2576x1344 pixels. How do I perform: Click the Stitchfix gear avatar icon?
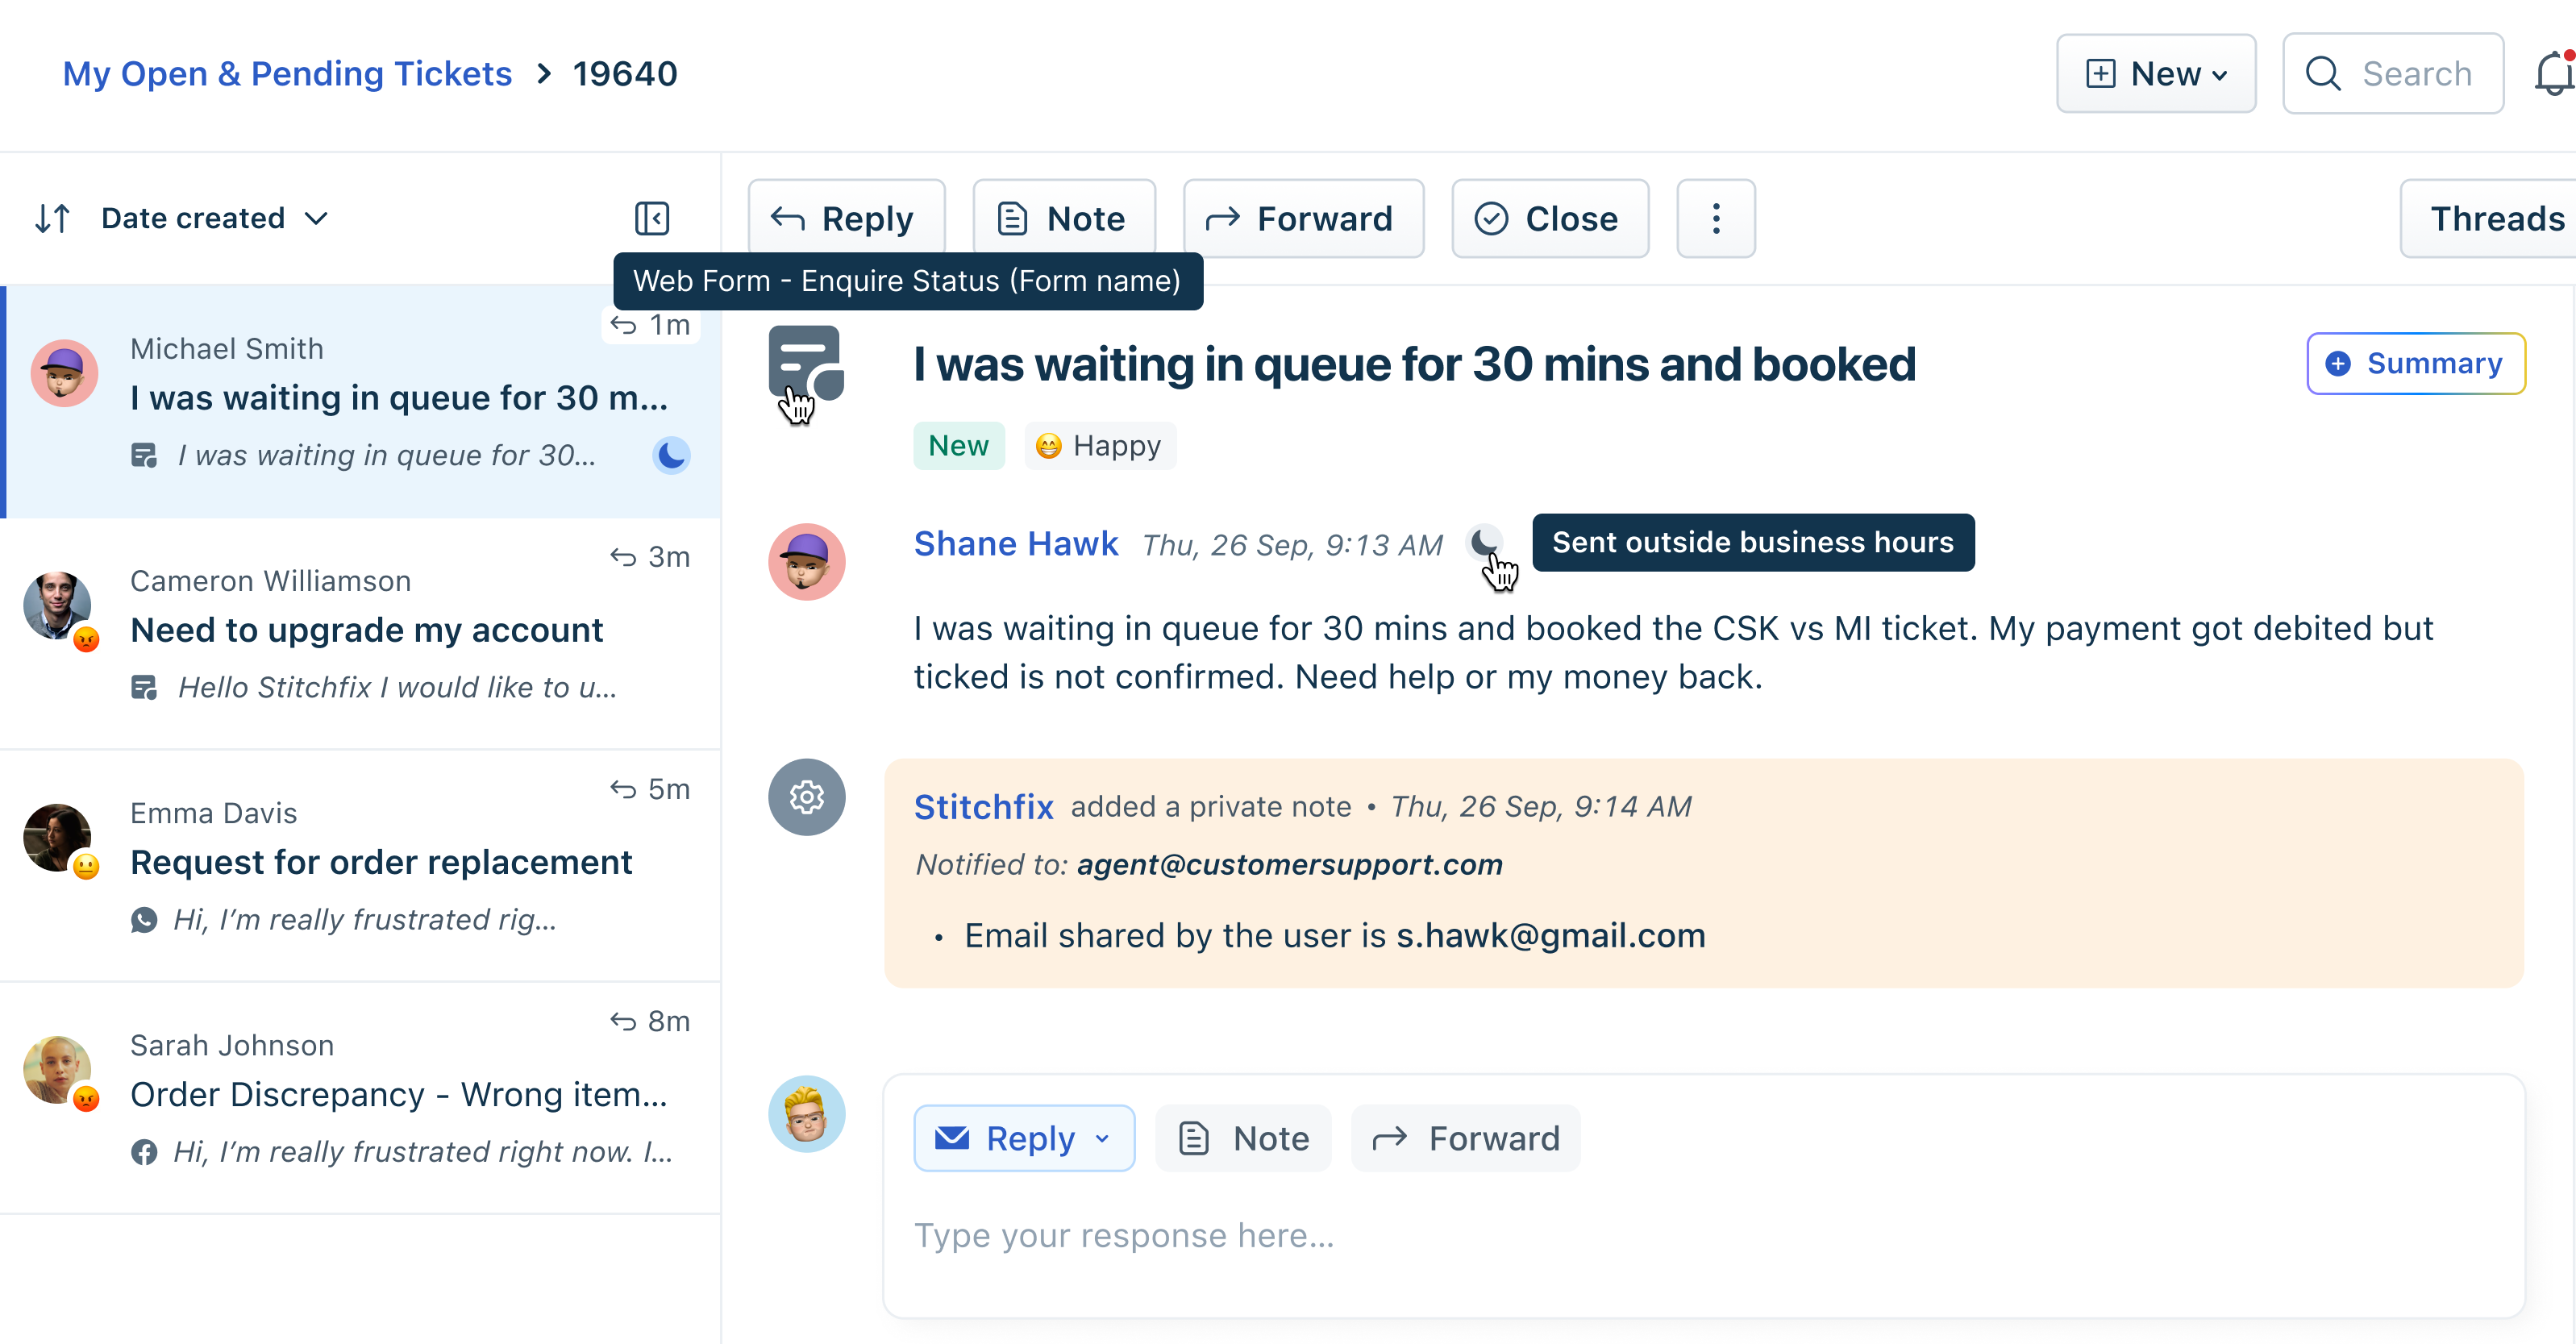(806, 797)
